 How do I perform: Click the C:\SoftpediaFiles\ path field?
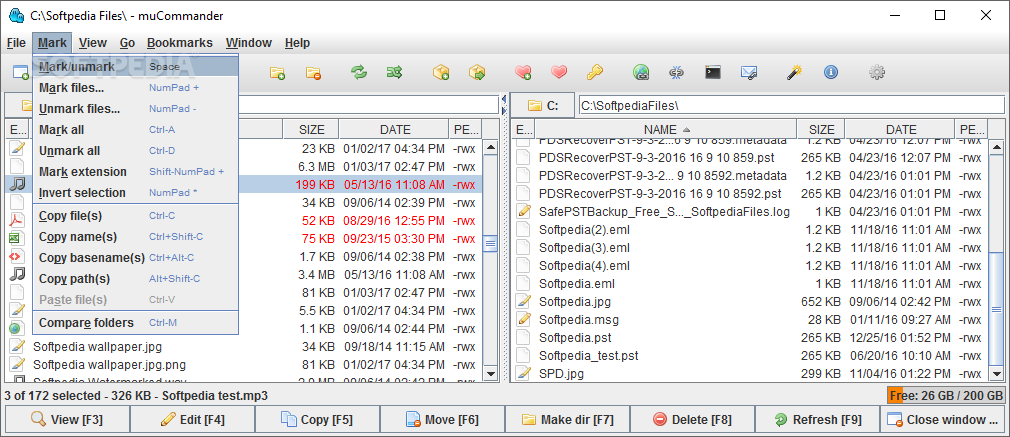791,105
